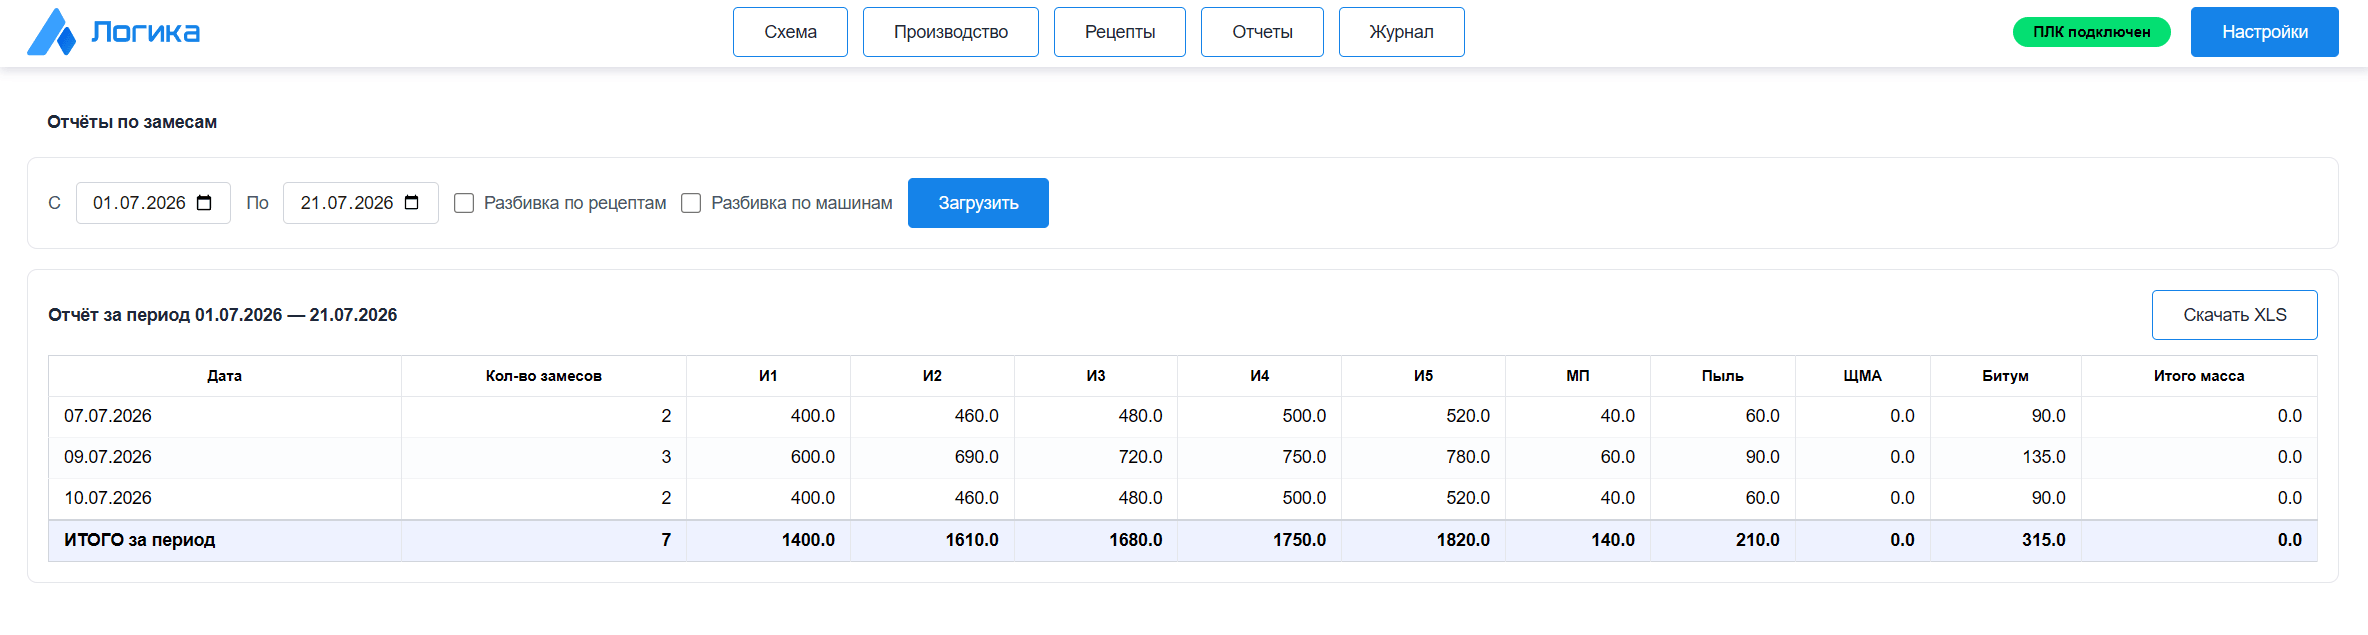This screenshot has width=2368, height=635.
Task: Click the ПЛК подключен status badge
Action: [2092, 32]
